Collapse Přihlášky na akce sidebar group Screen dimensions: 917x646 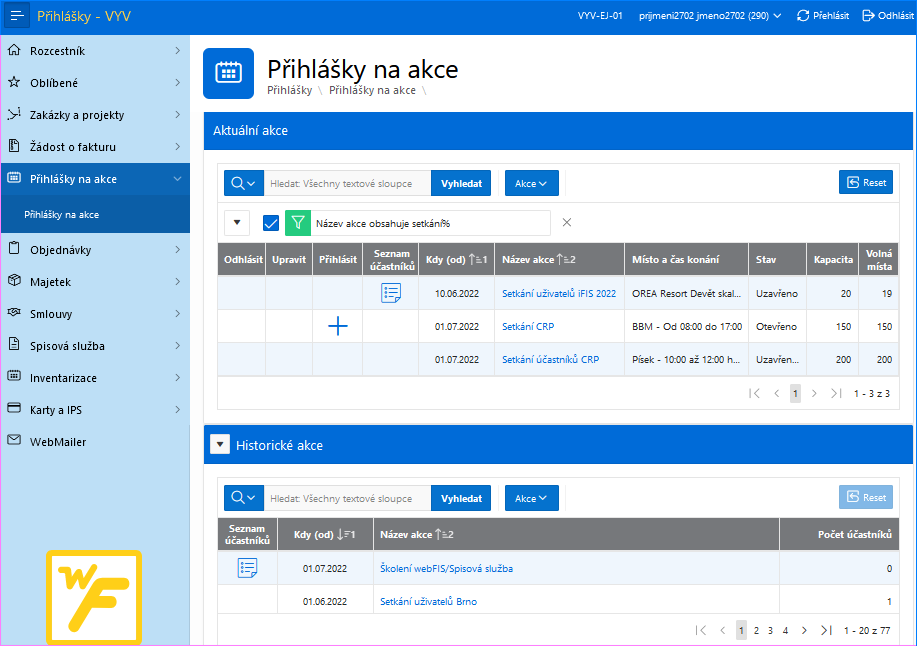177,179
